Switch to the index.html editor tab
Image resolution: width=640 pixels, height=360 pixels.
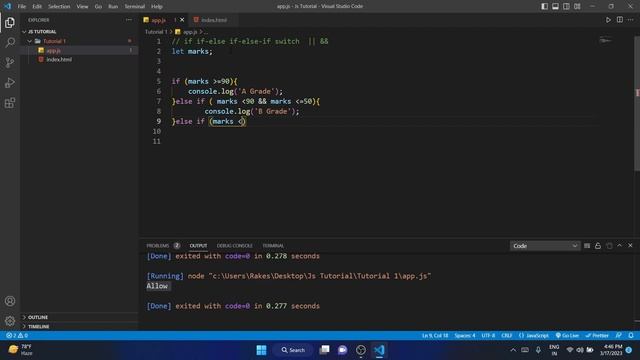(214, 20)
